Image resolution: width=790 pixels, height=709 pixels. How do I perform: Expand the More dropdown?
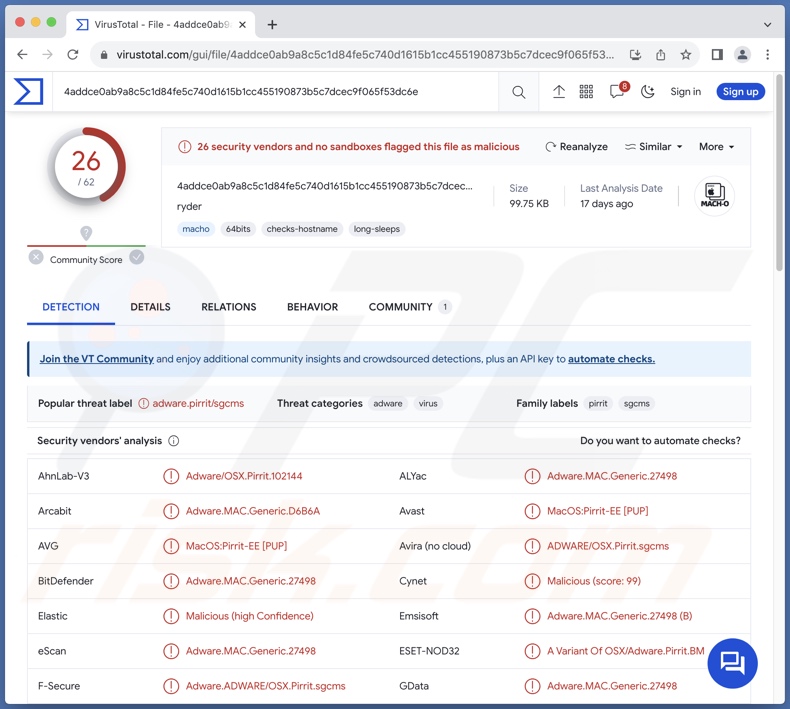point(716,147)
